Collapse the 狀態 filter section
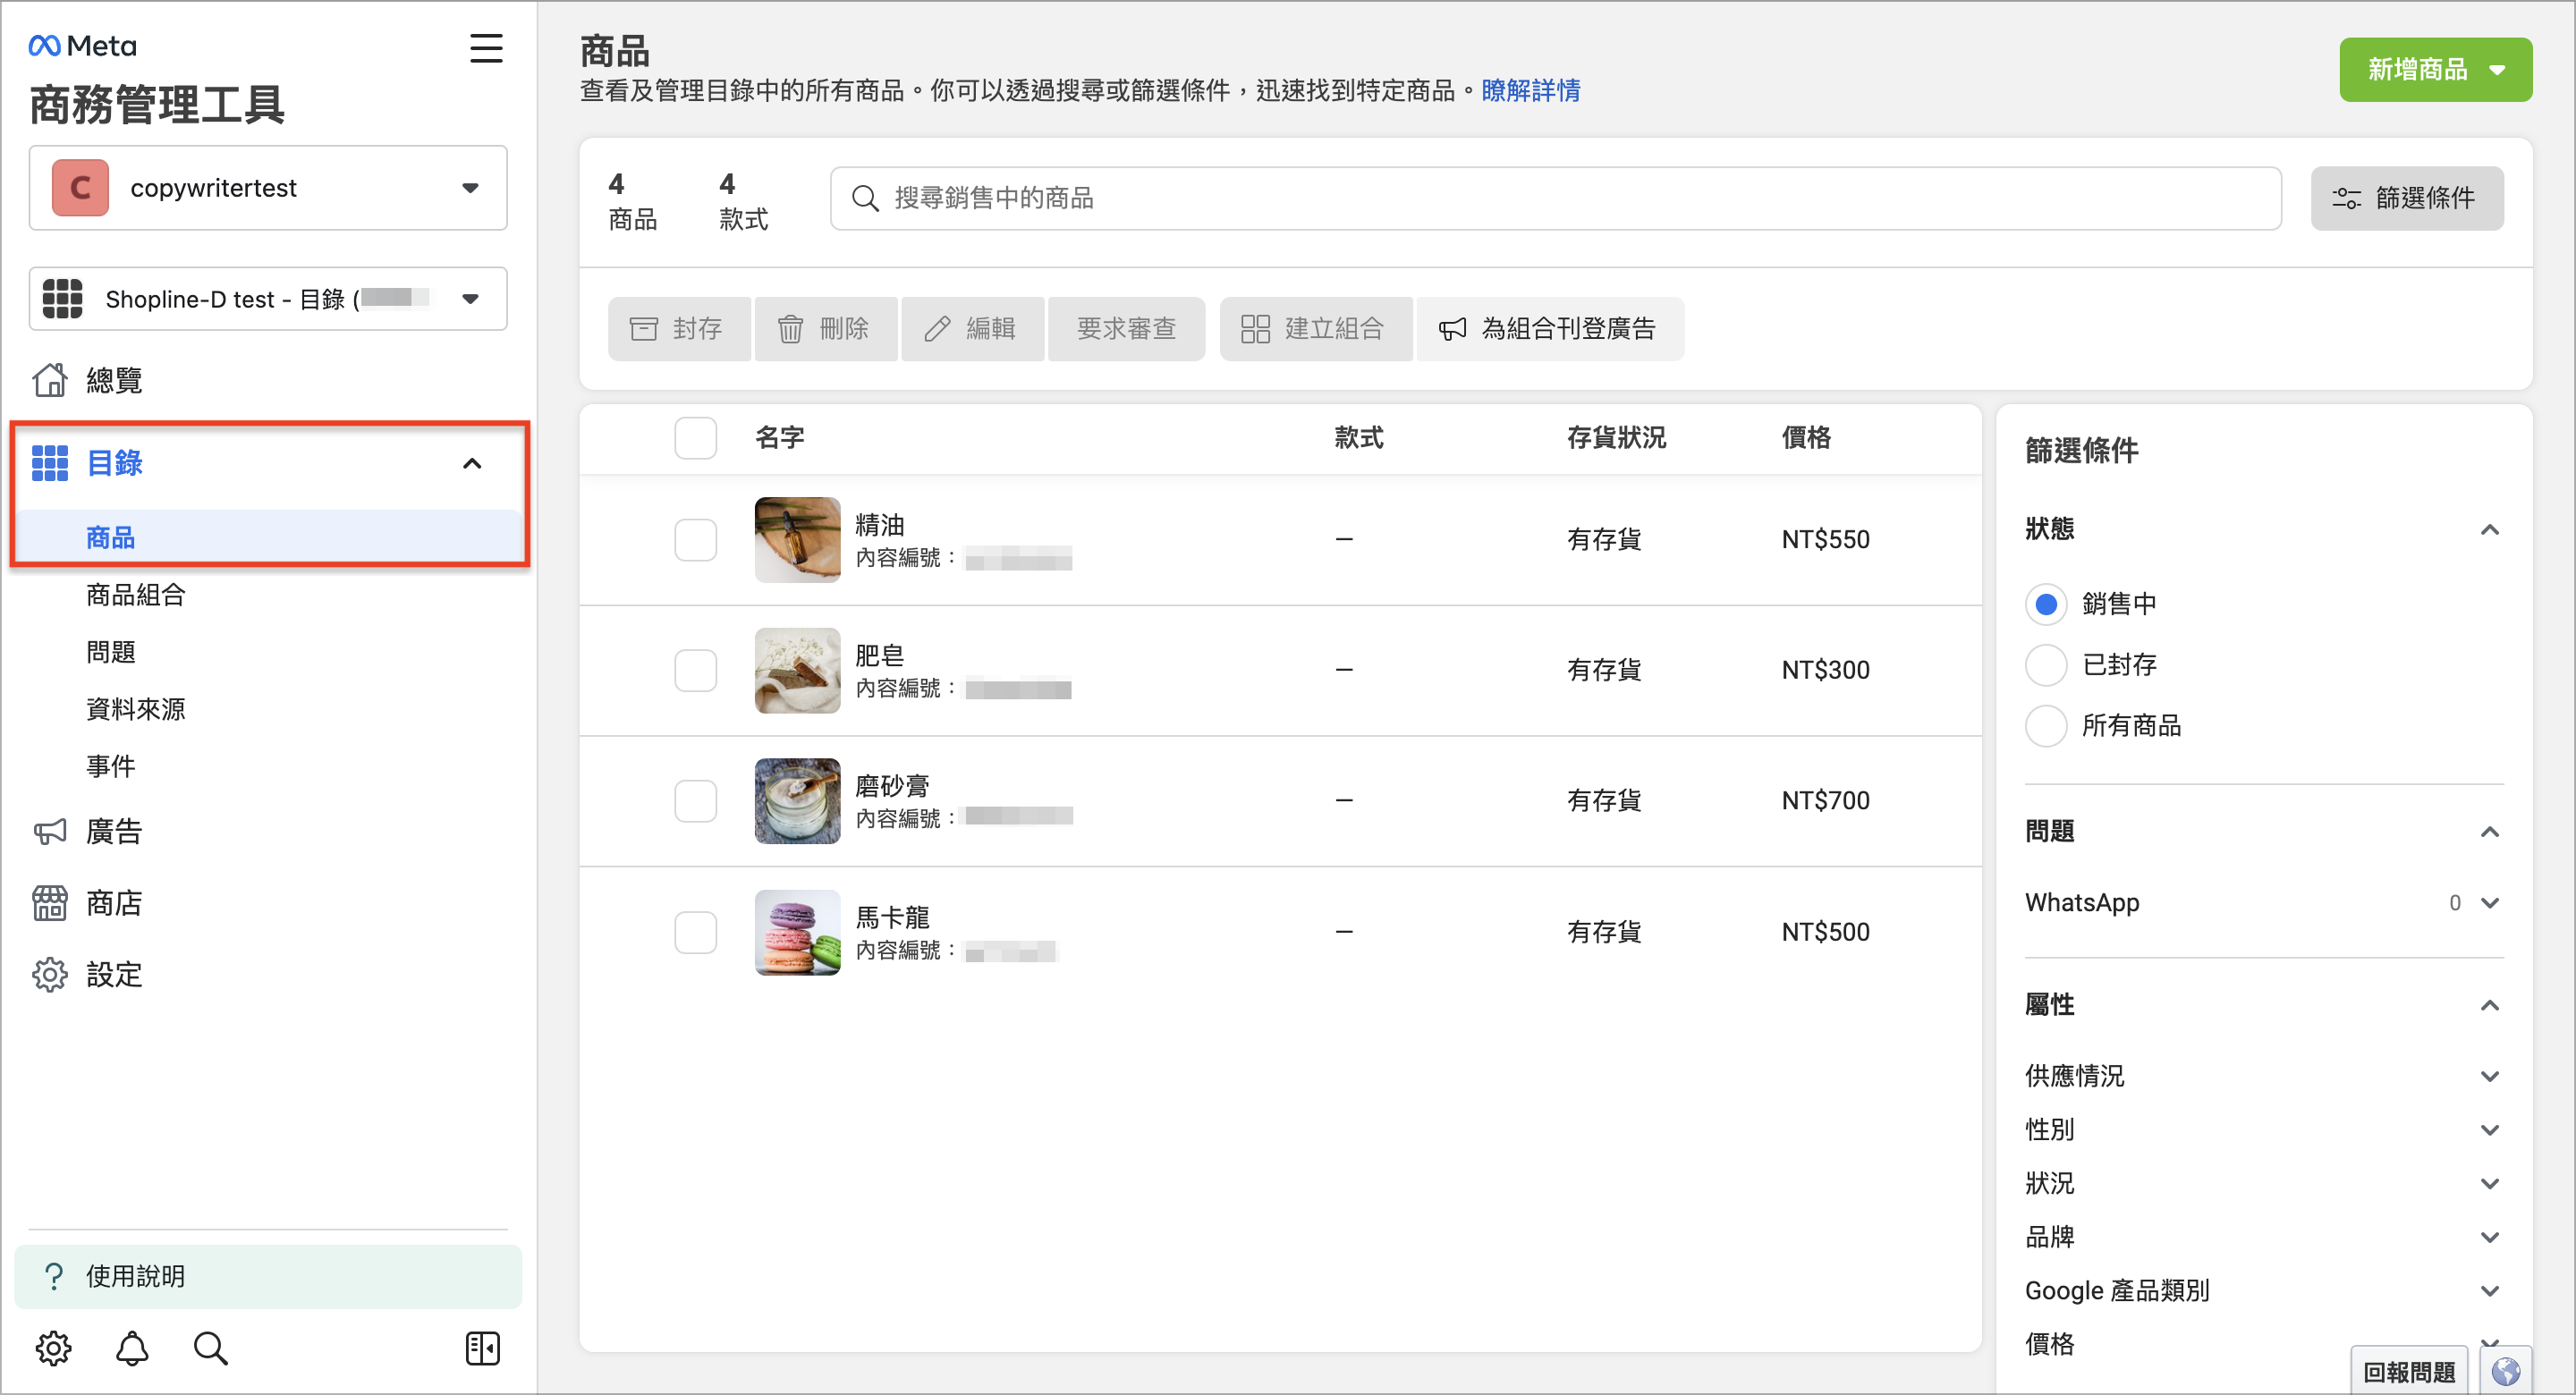This screenshot has height=1395, width=2576. (2490, 529)
